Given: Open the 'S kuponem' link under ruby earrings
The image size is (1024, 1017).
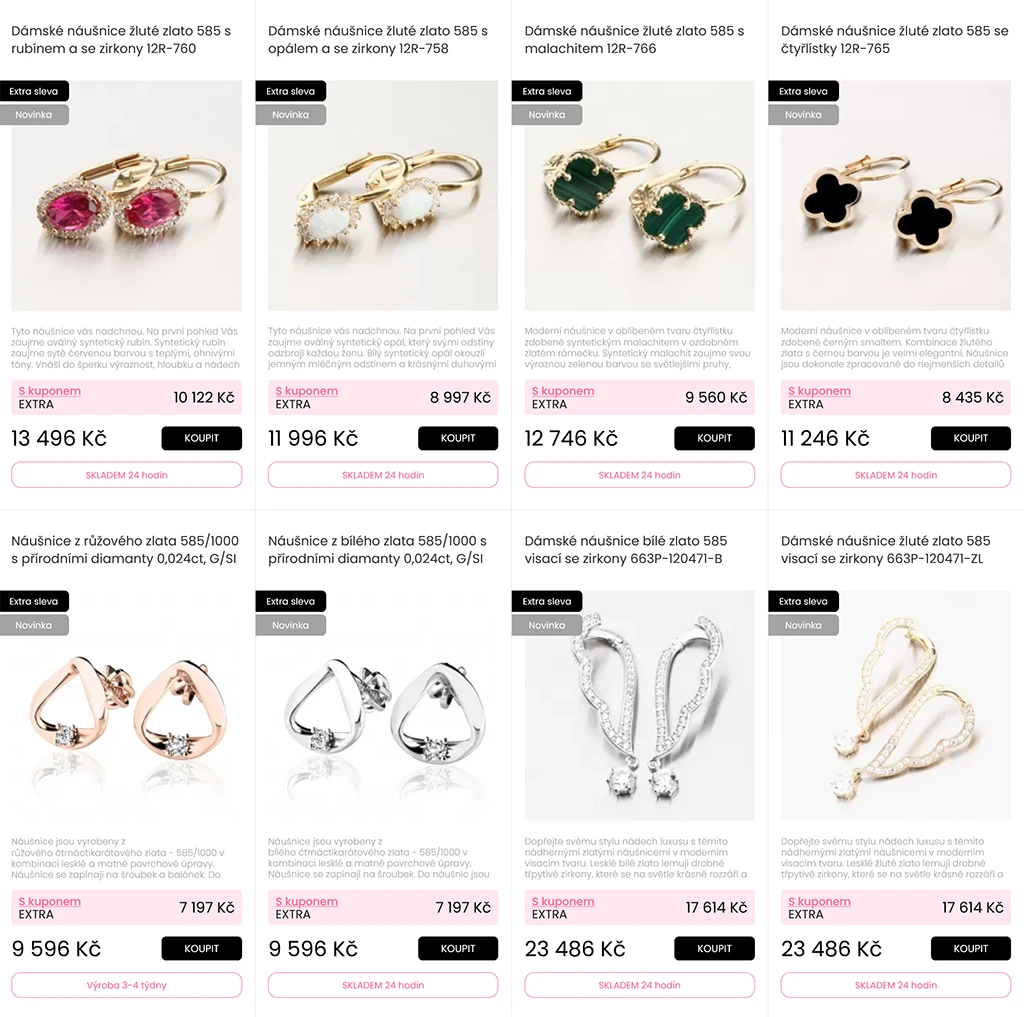Looking at the screenshot, I should pos(50,391).
